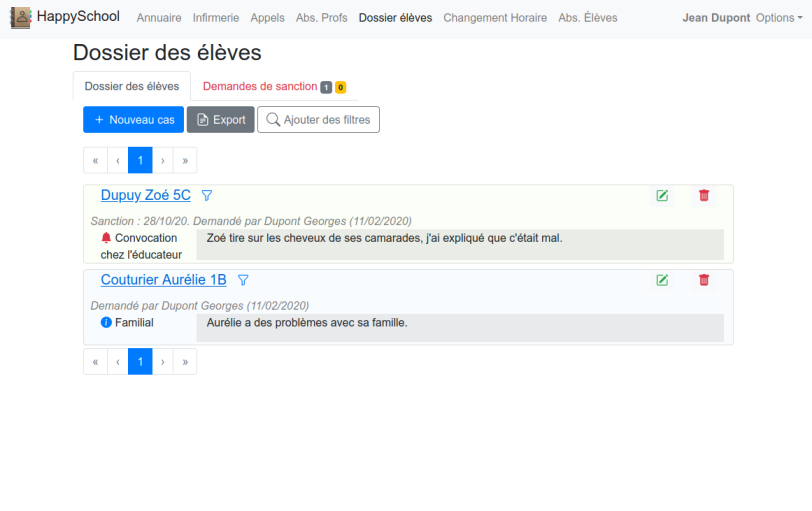The height and width of the screenshot is (511, 812).
Task: Go to last page in bottom pagination
Action: point(185,361)
